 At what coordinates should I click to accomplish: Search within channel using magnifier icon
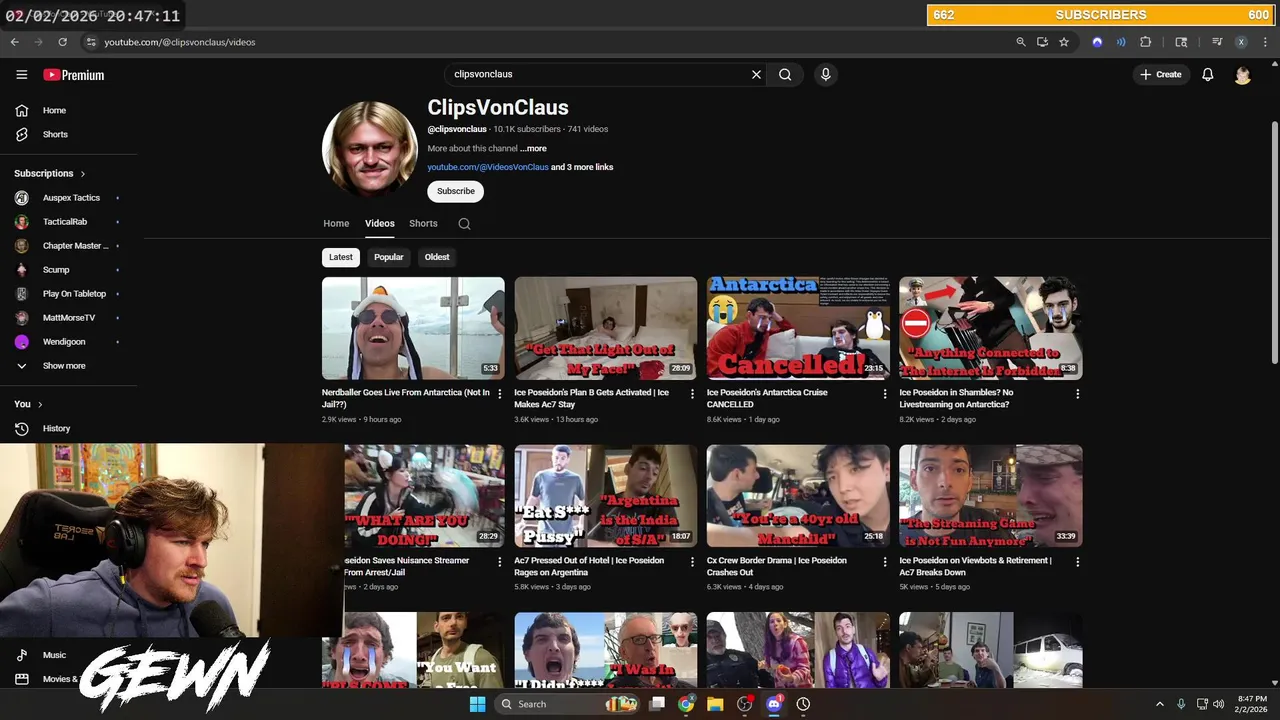click(x=464, y=224)
